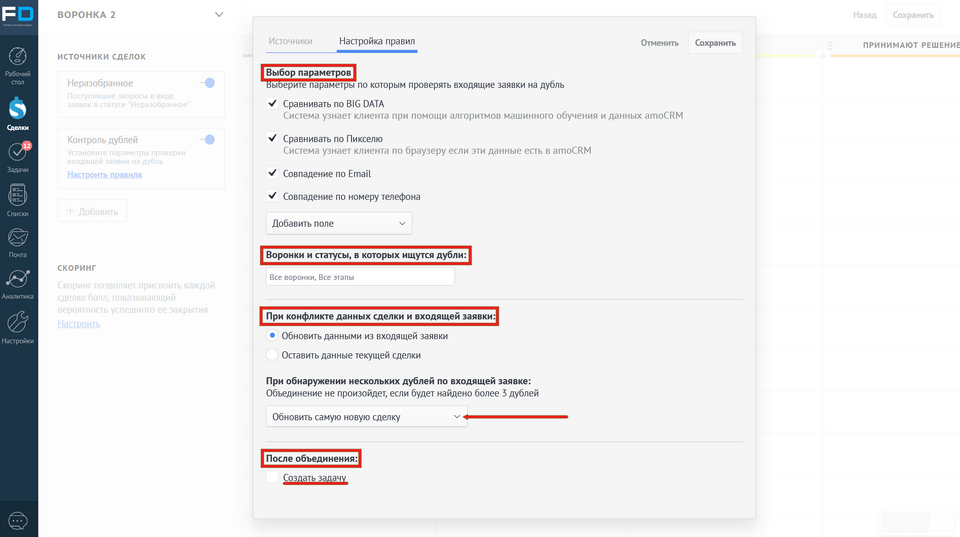Open the Почта mail icon
Image resolution: width=960 pixels, height=537 pixels.
(18, 238)
